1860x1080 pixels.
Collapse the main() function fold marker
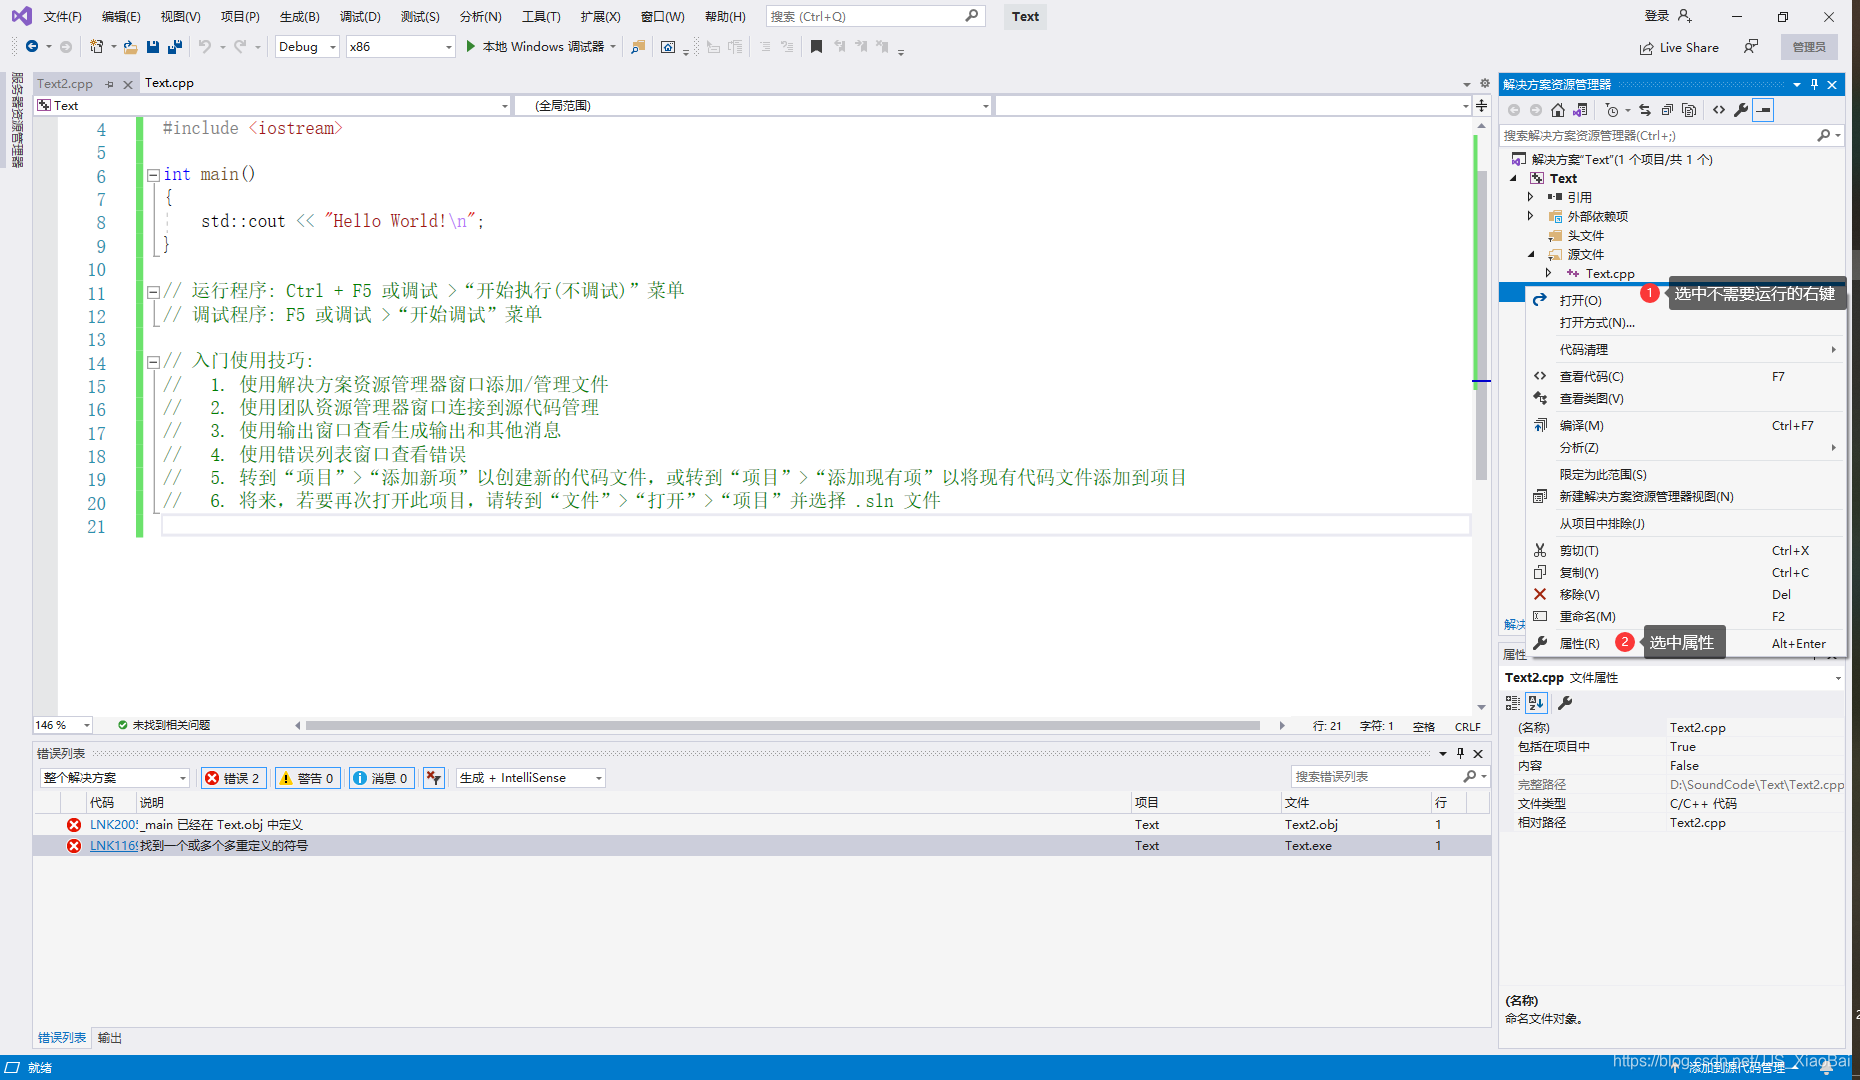153,175
